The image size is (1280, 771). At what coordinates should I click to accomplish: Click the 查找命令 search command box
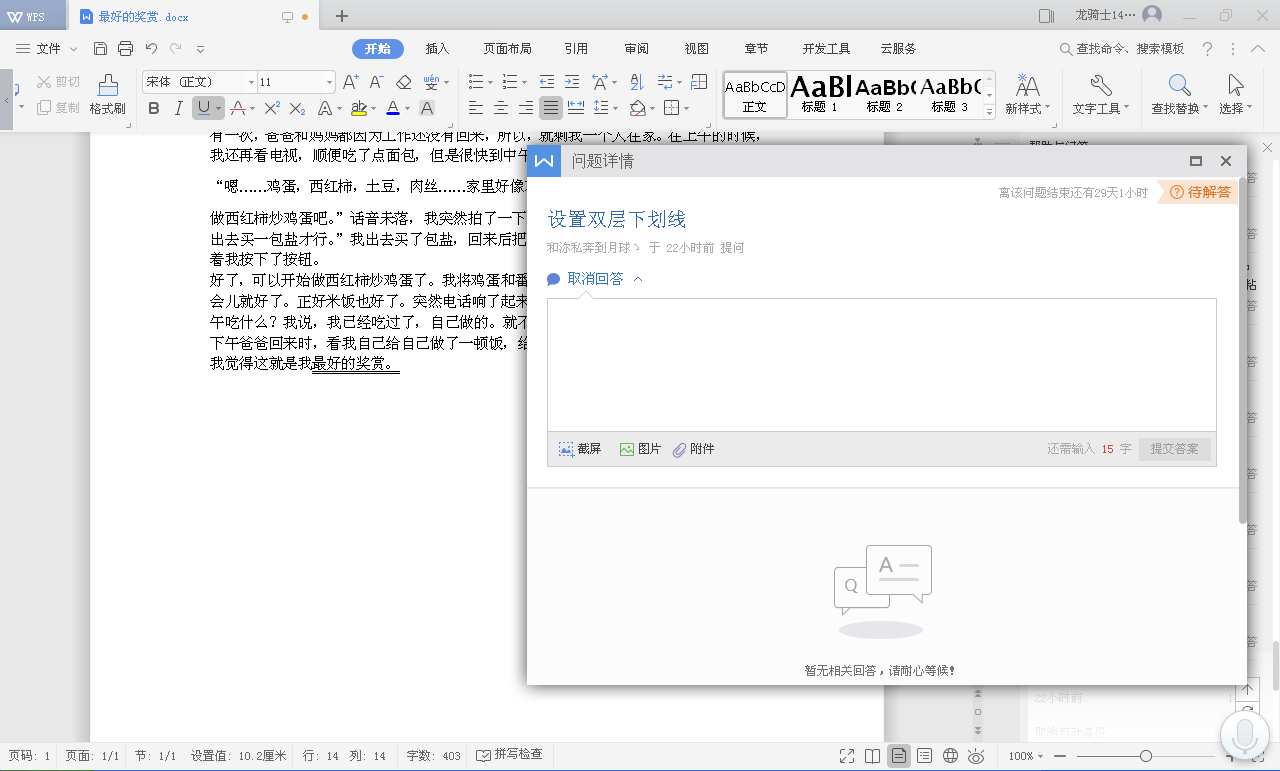click(1121, 48)
